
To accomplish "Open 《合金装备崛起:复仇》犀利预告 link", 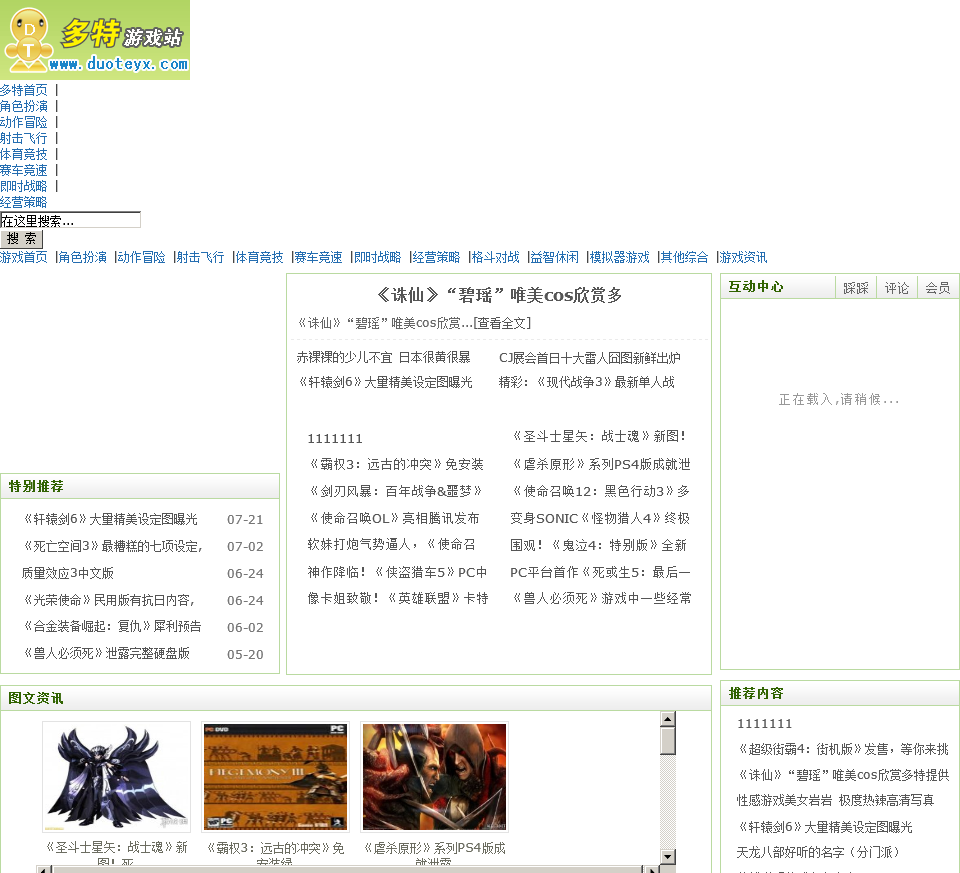I will (x=111, y=626).
